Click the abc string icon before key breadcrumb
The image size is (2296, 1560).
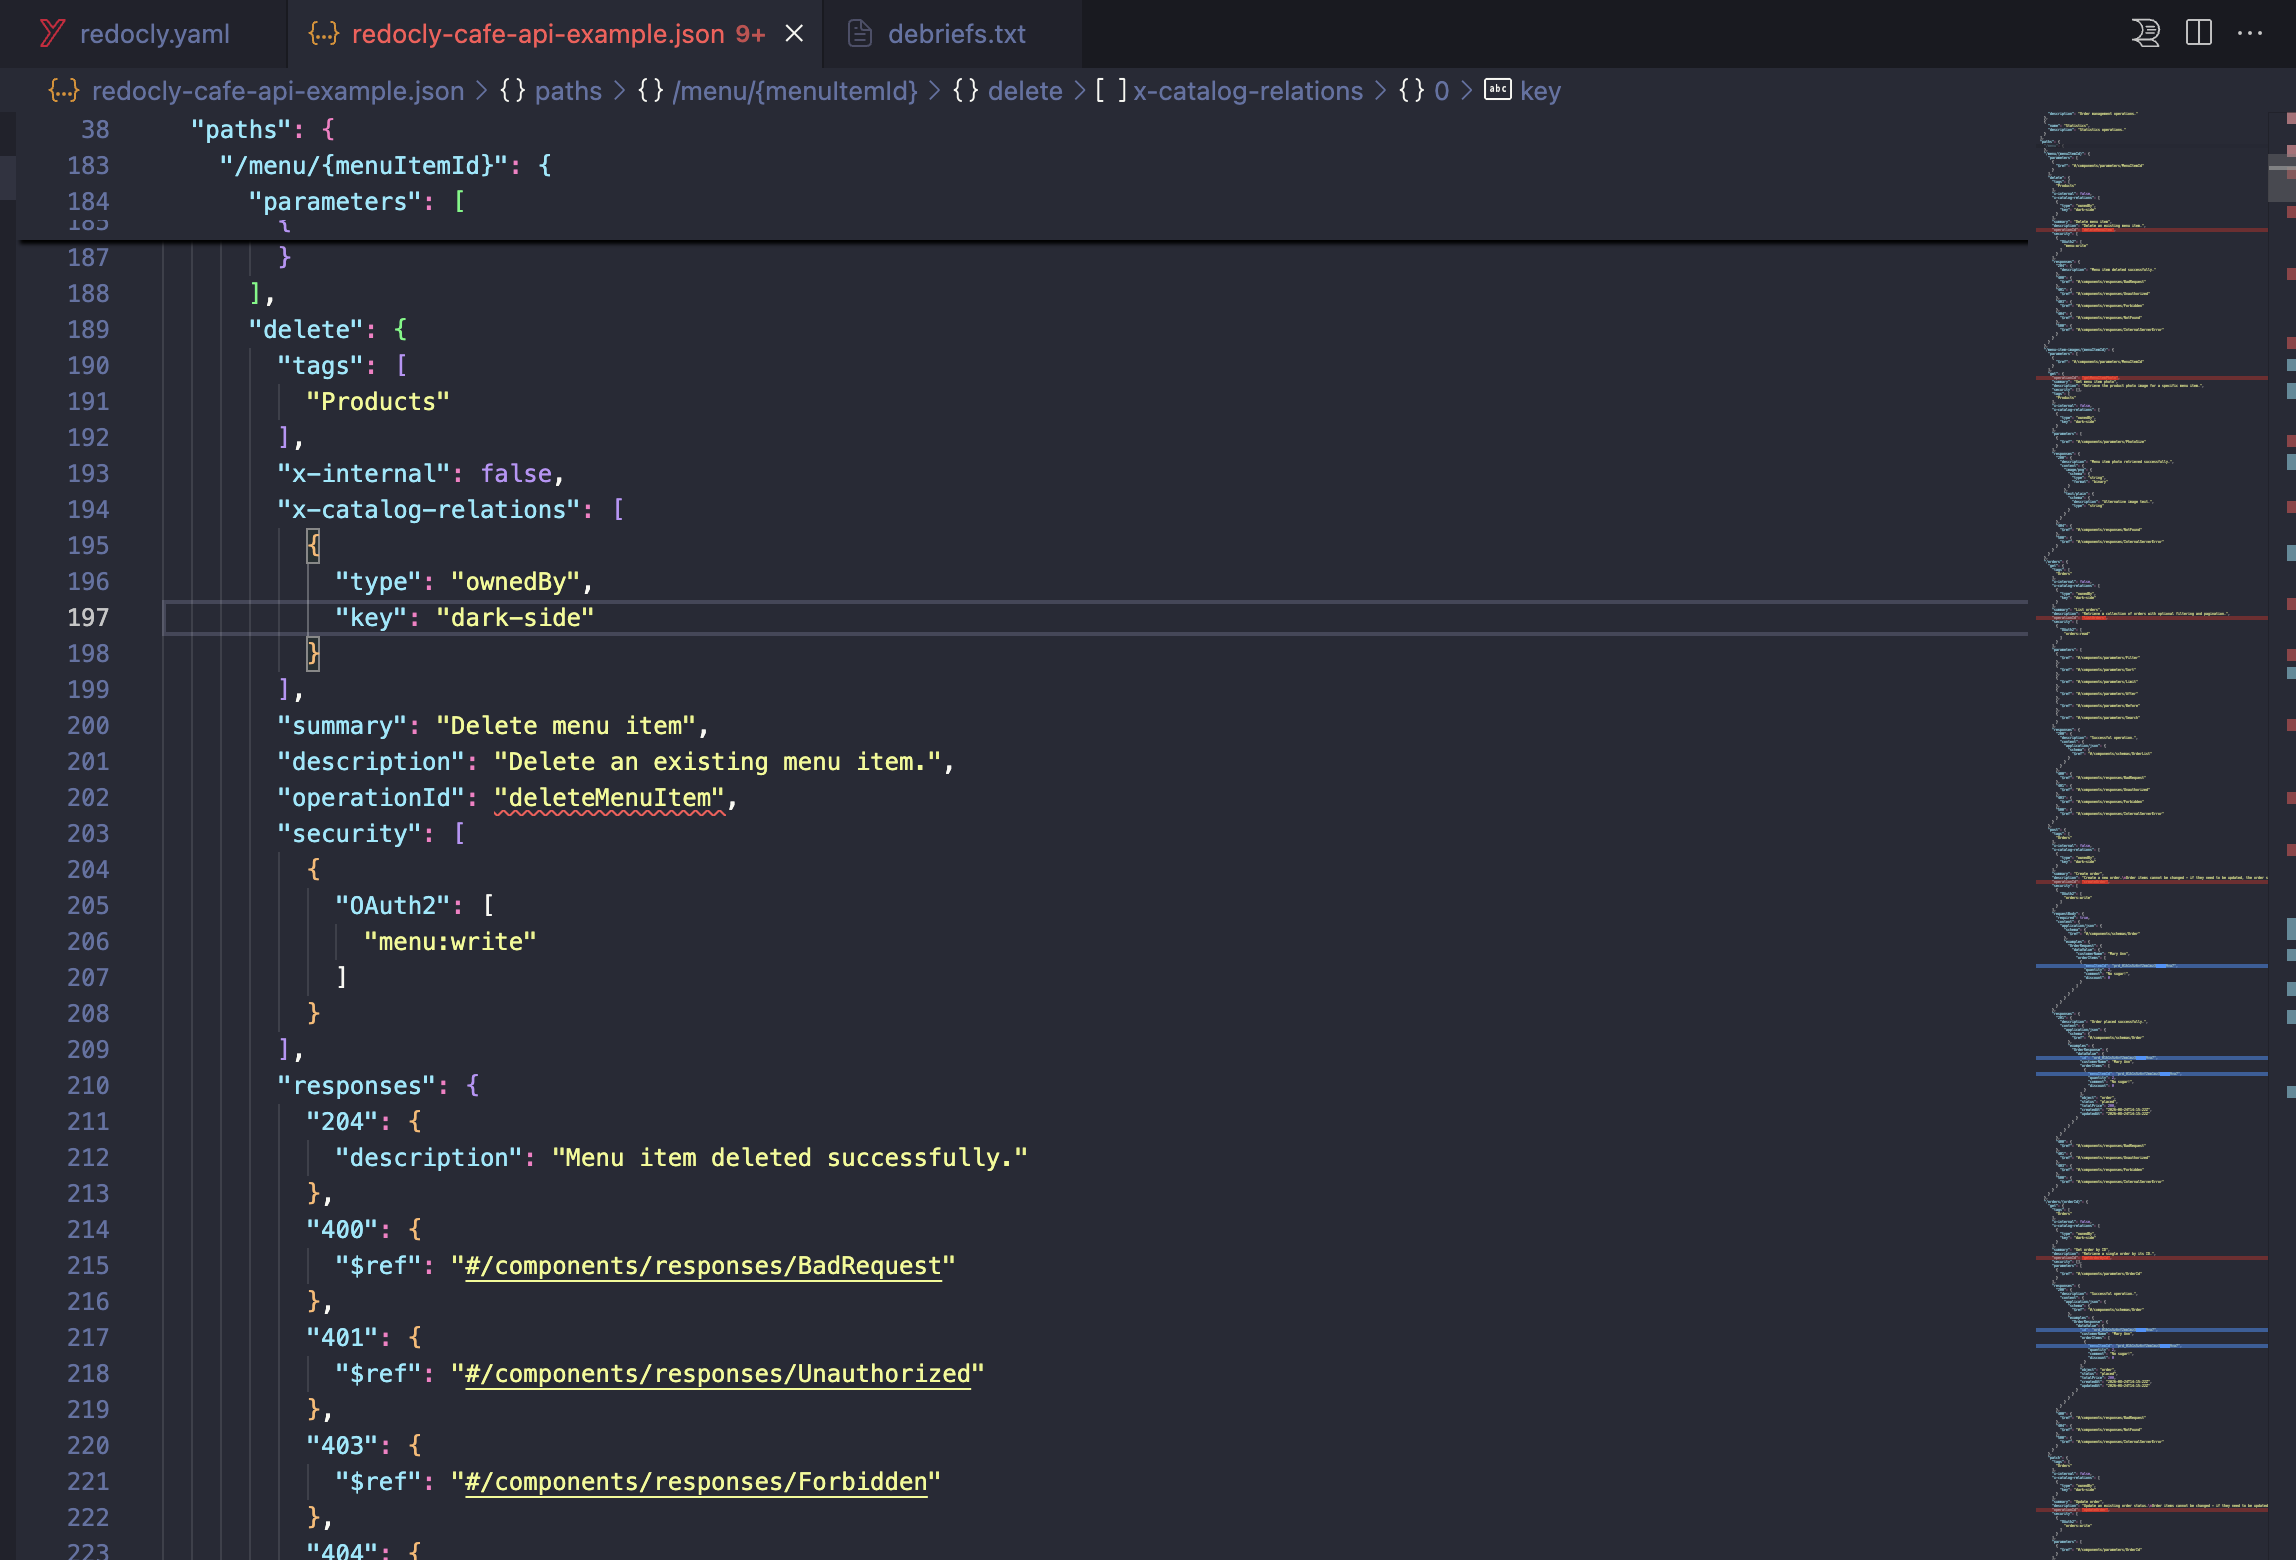(1497, 90)
